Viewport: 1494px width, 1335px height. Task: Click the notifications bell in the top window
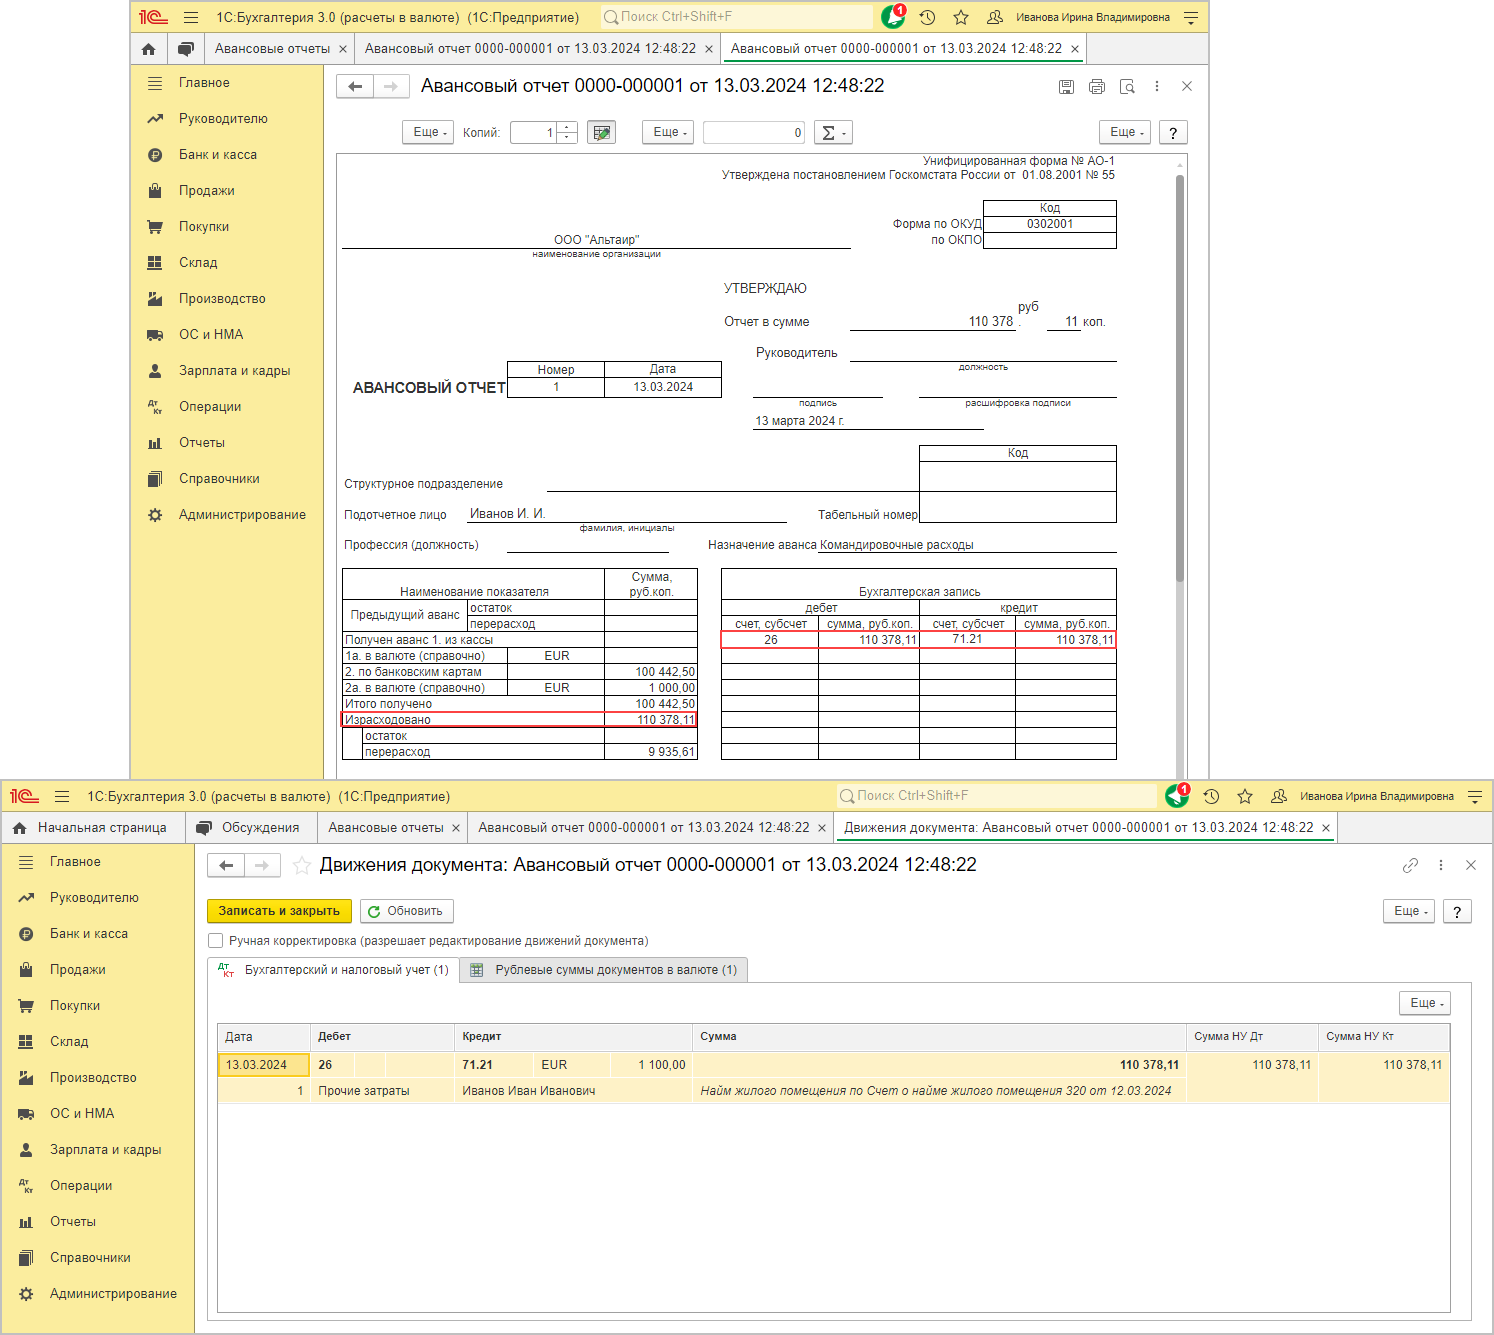click(893, 17)
